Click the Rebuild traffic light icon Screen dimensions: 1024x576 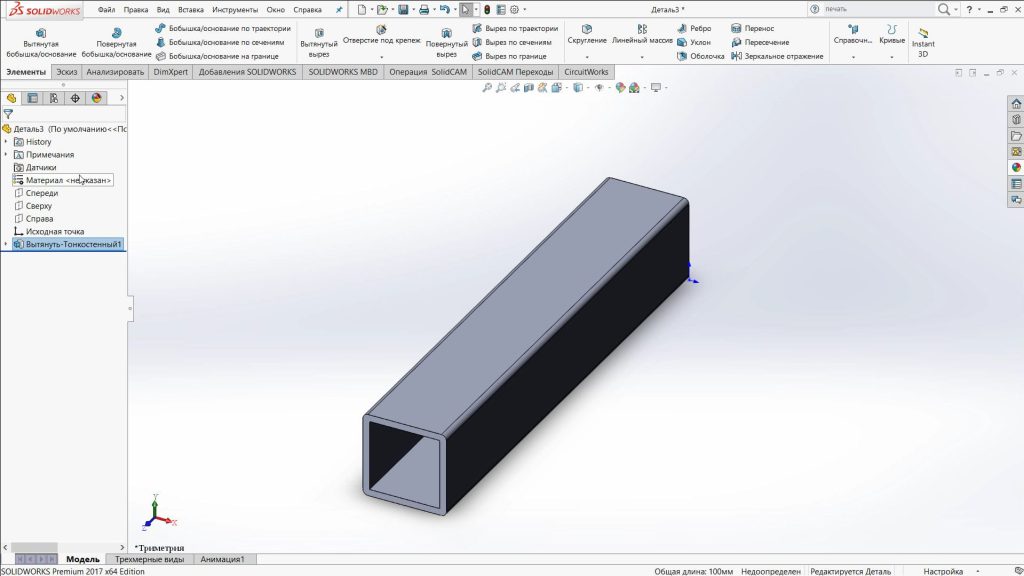coord(487,10)
